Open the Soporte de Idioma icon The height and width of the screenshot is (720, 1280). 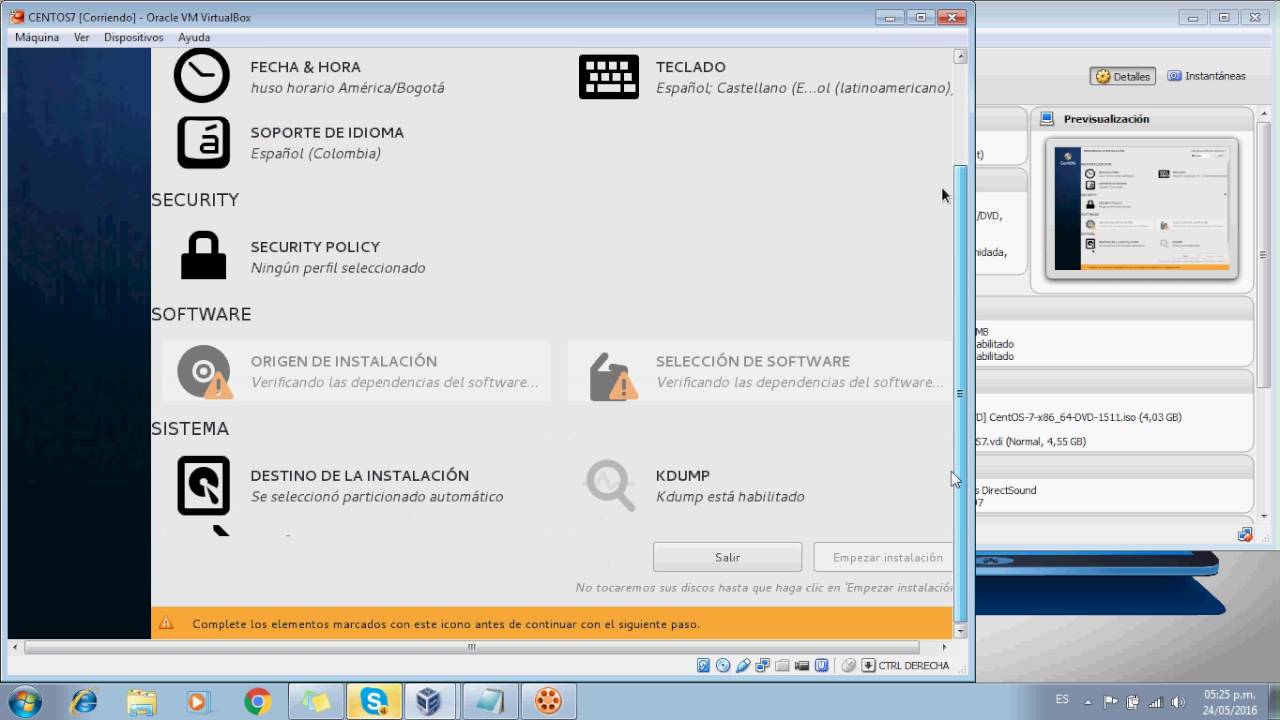(203, 142)
